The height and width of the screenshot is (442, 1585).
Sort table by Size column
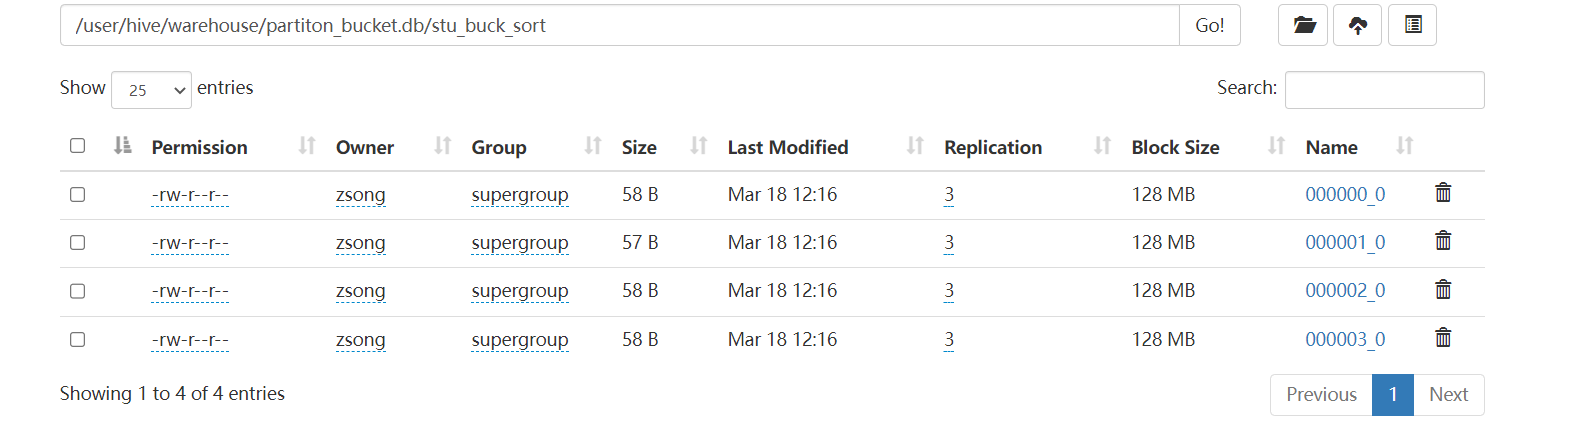pos(639,147)
